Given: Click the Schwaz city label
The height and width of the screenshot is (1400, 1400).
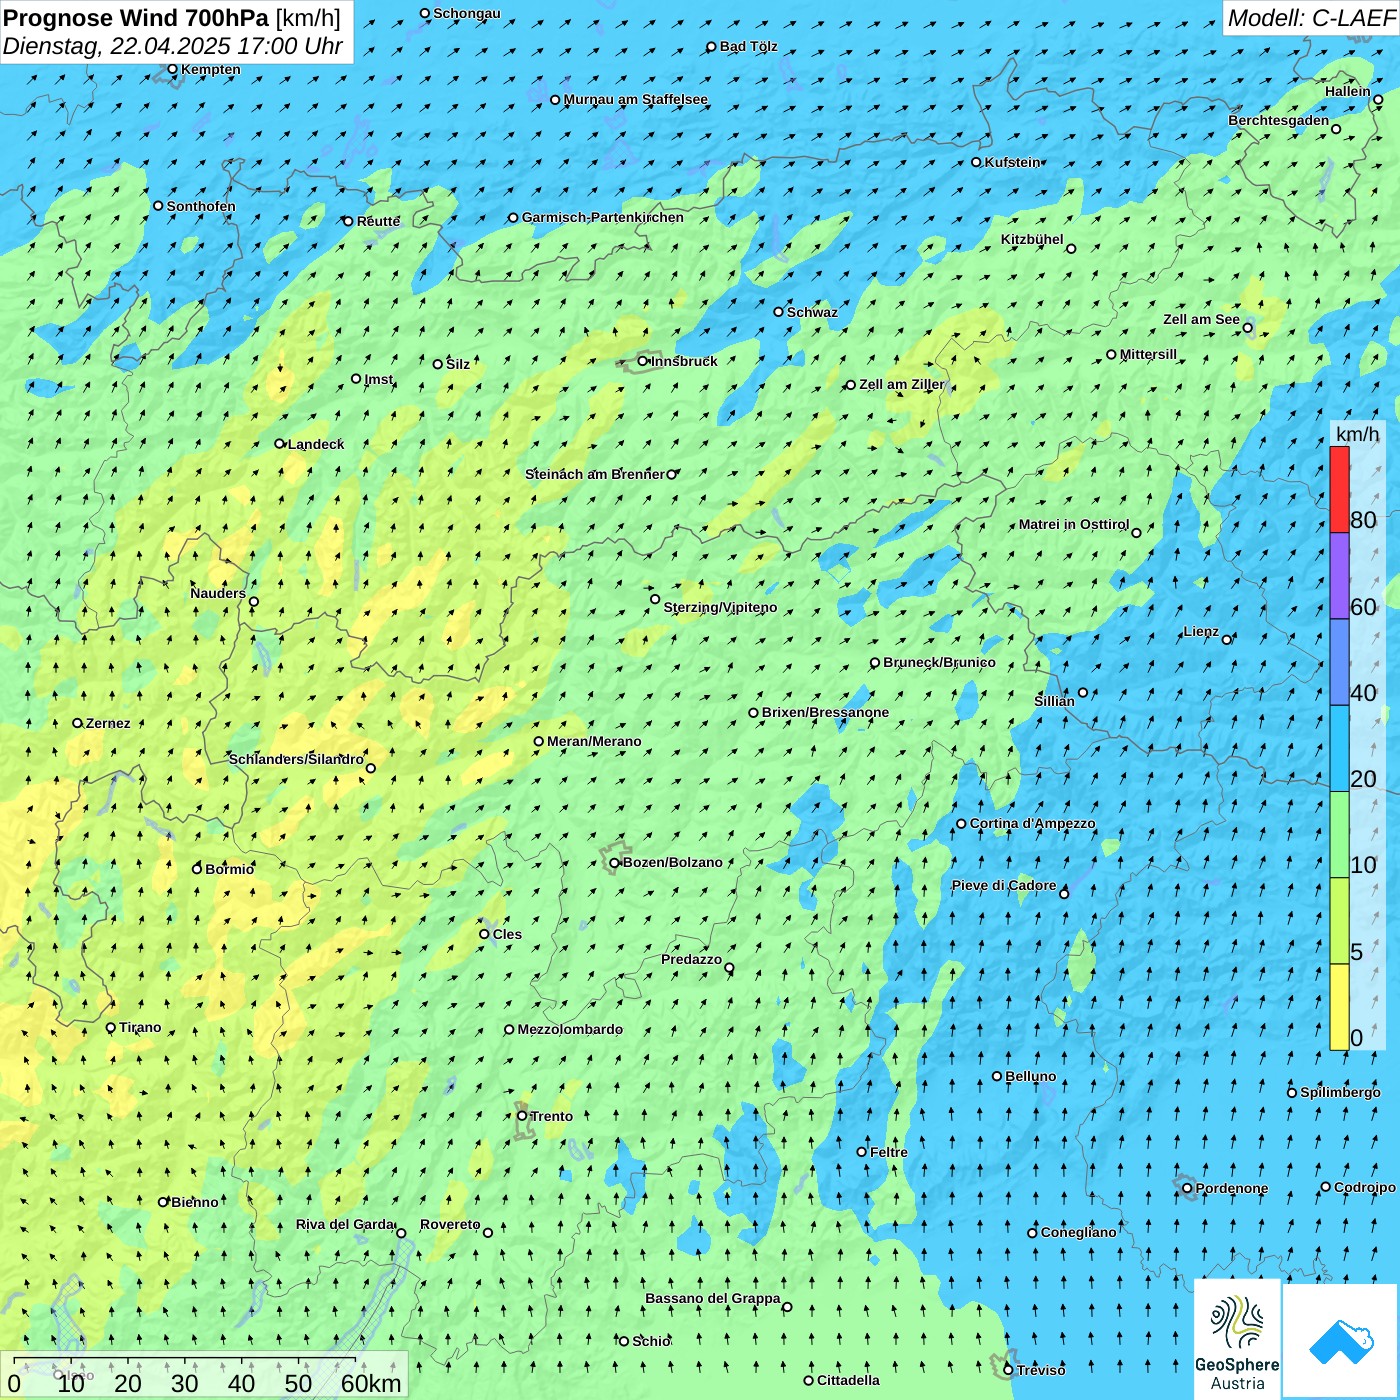Looking at the screenshot, I should pos(812,313).
